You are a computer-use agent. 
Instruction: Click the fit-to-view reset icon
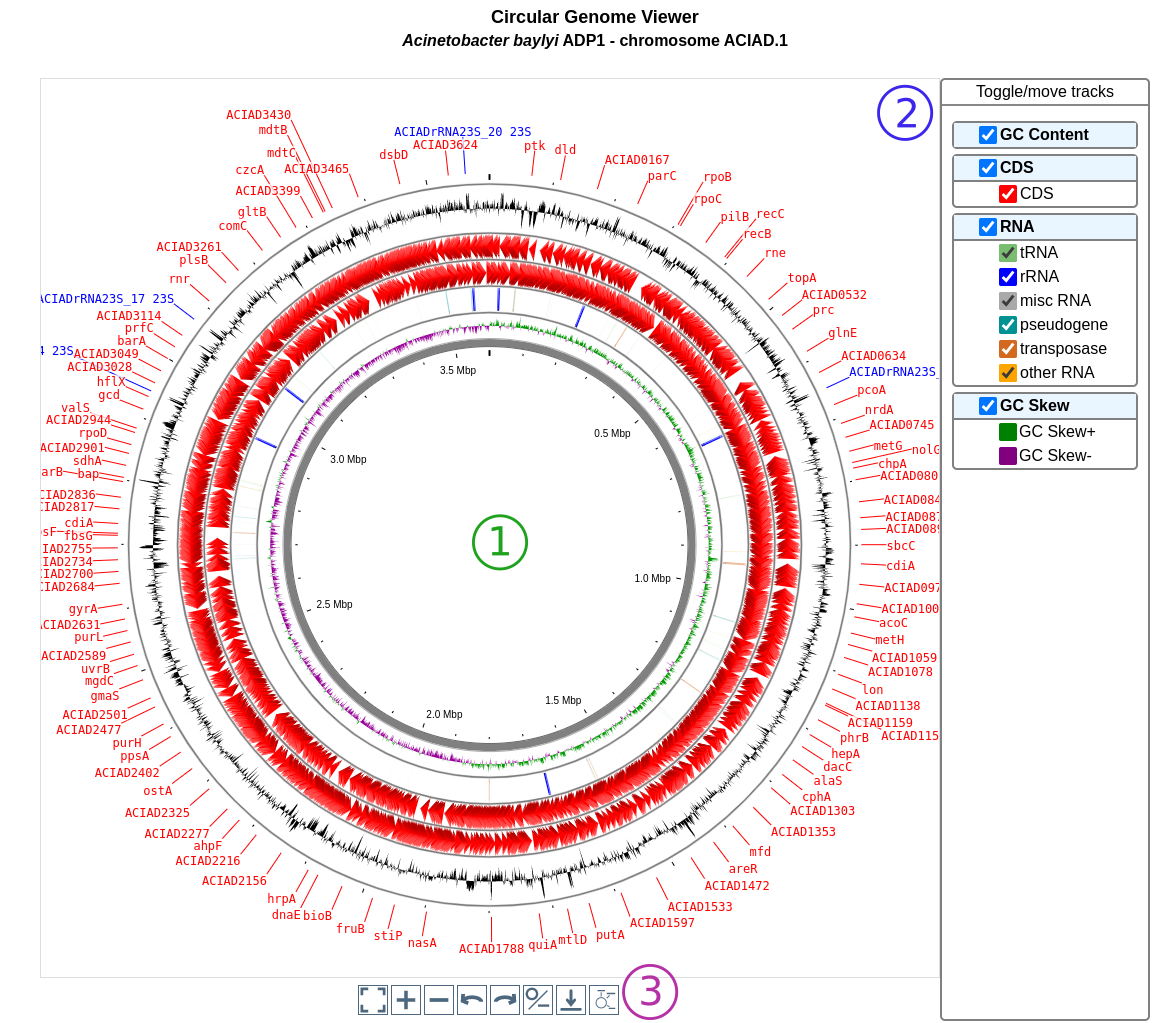pos(373,999)
